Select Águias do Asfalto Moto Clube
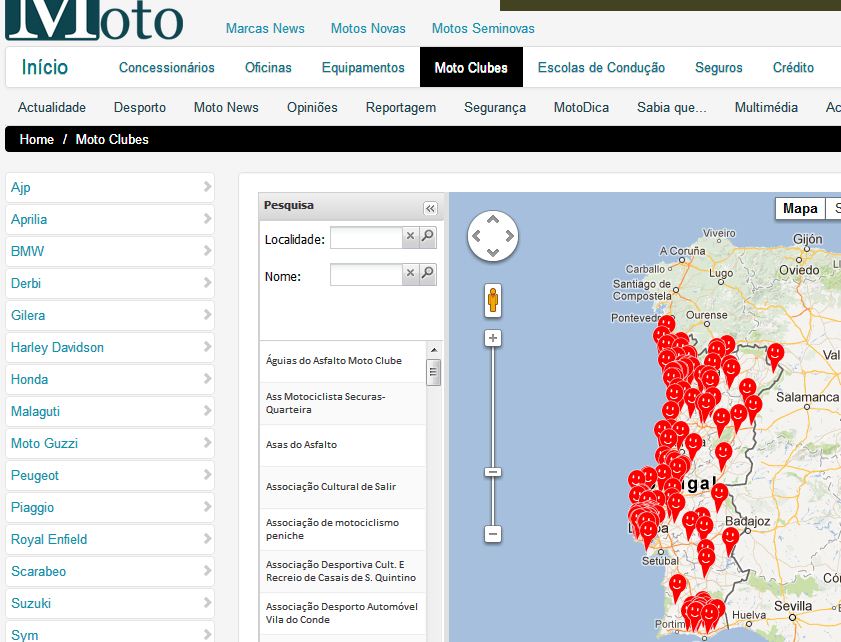841x642 pixels. 343,361
